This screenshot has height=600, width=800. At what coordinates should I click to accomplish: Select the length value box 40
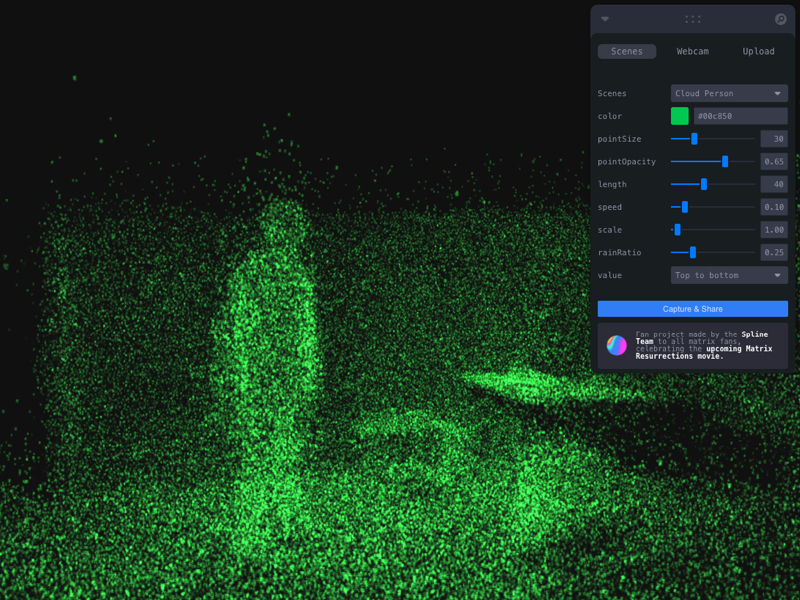[x=774, y=184]
